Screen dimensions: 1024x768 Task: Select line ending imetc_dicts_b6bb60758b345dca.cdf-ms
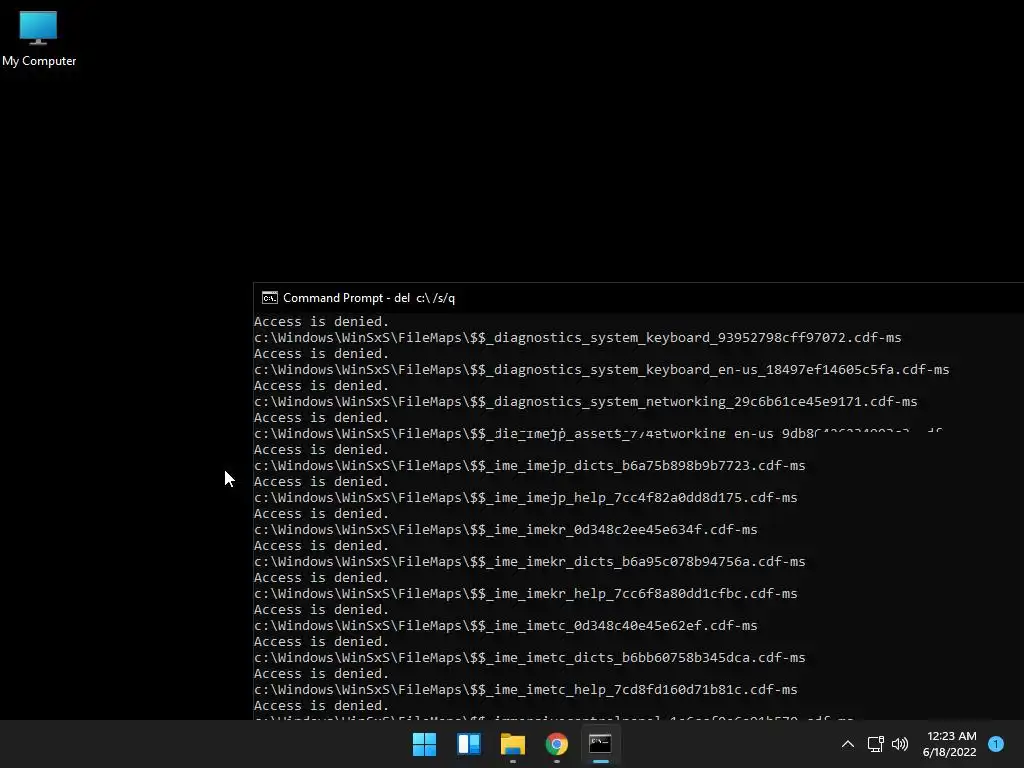[x=530, y=658]
